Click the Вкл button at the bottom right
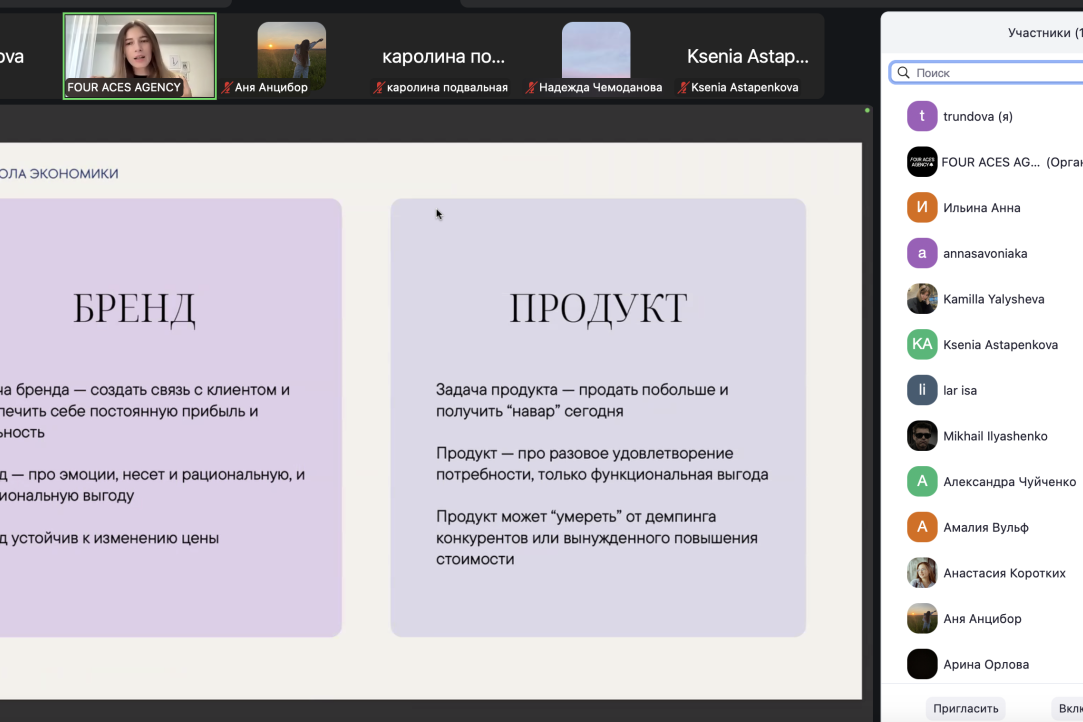 coord(1070,707)
